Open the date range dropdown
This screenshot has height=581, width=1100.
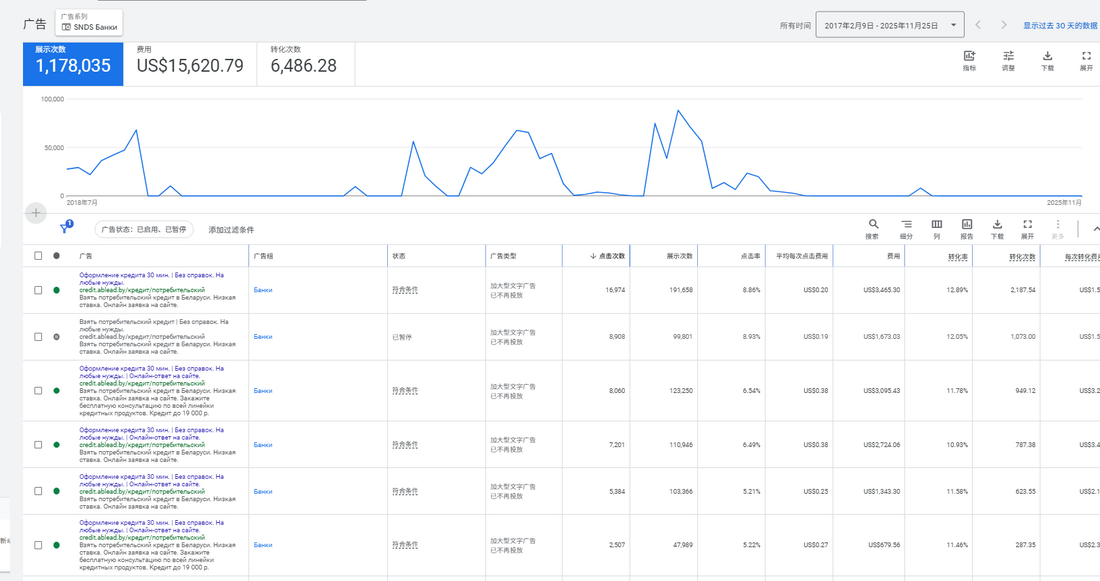[x=889, y=25]
